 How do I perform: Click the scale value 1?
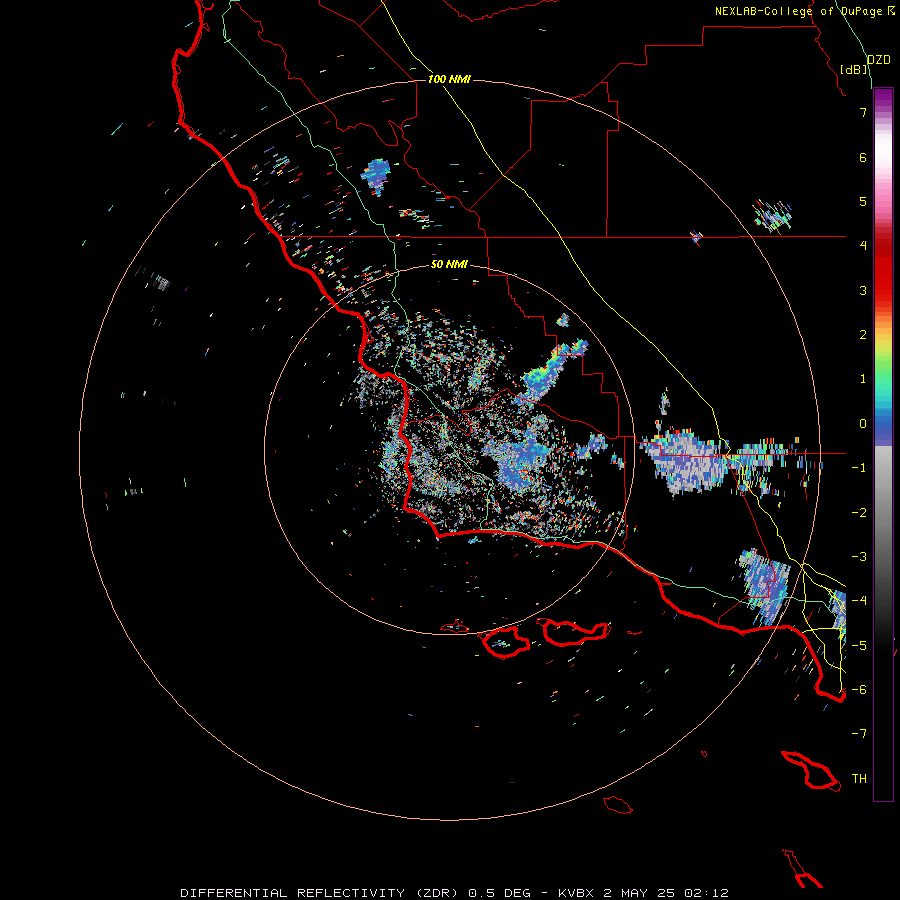pos(863,379)
